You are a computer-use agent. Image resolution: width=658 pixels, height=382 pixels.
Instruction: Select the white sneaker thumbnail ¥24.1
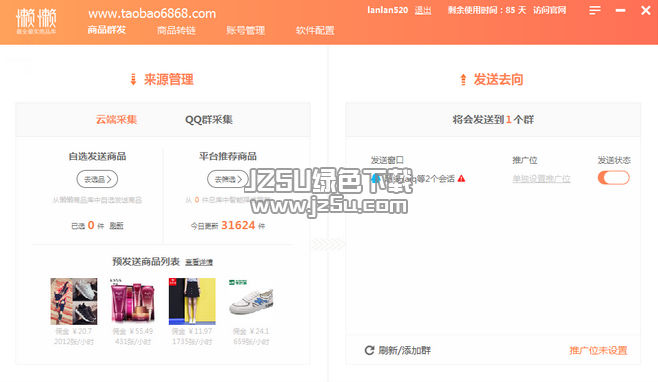tap(251, 301)
